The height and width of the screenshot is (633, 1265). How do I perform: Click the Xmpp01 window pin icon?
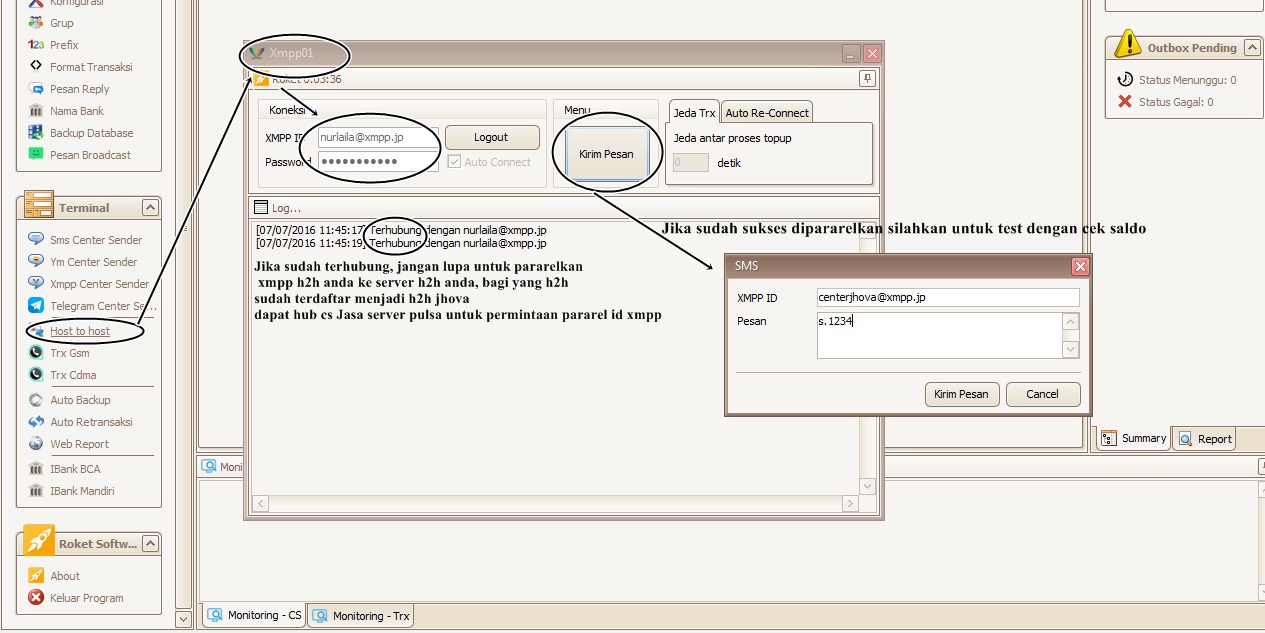868,78
